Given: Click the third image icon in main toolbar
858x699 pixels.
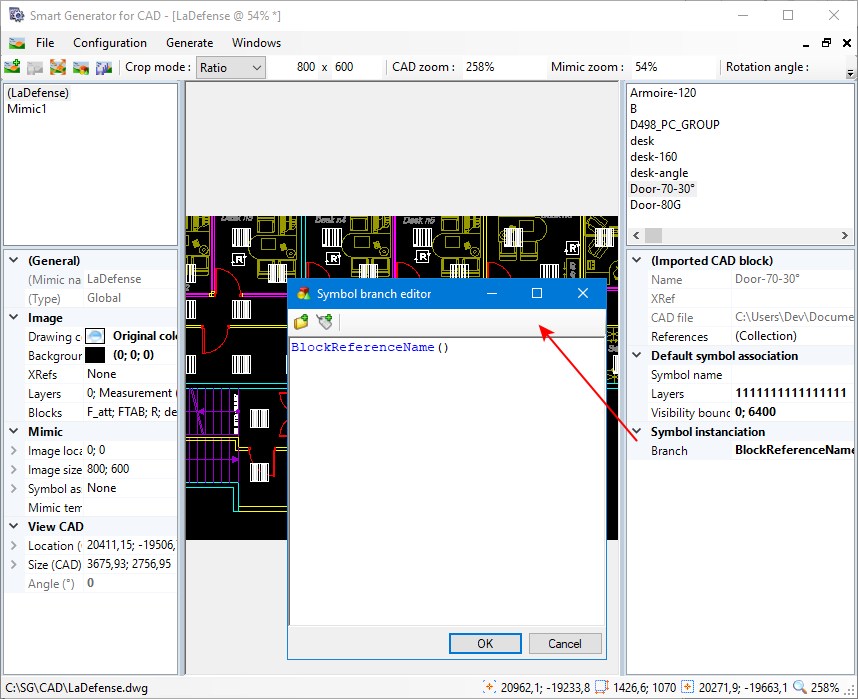Looking at the screenshot, I should (58, 67).
